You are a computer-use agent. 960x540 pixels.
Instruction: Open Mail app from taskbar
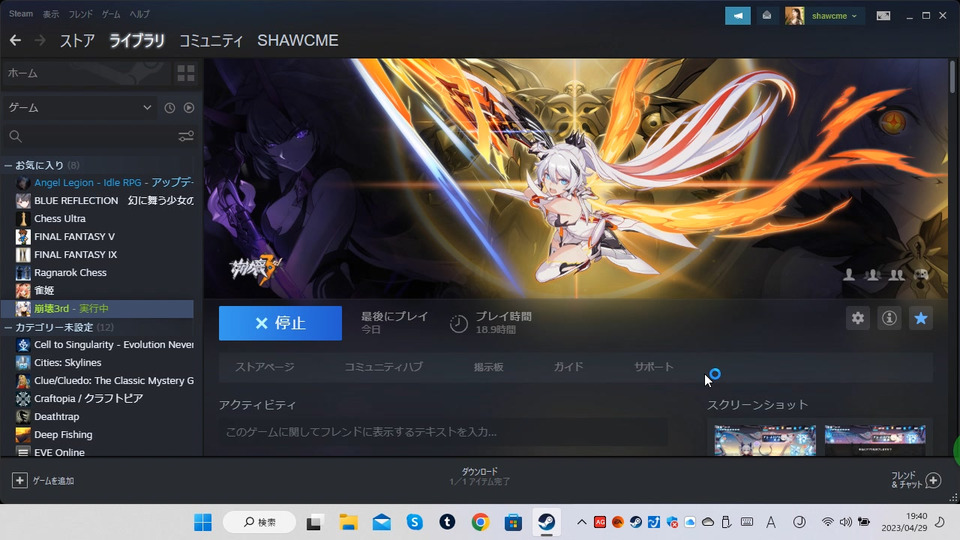click(x=381, y=522)
